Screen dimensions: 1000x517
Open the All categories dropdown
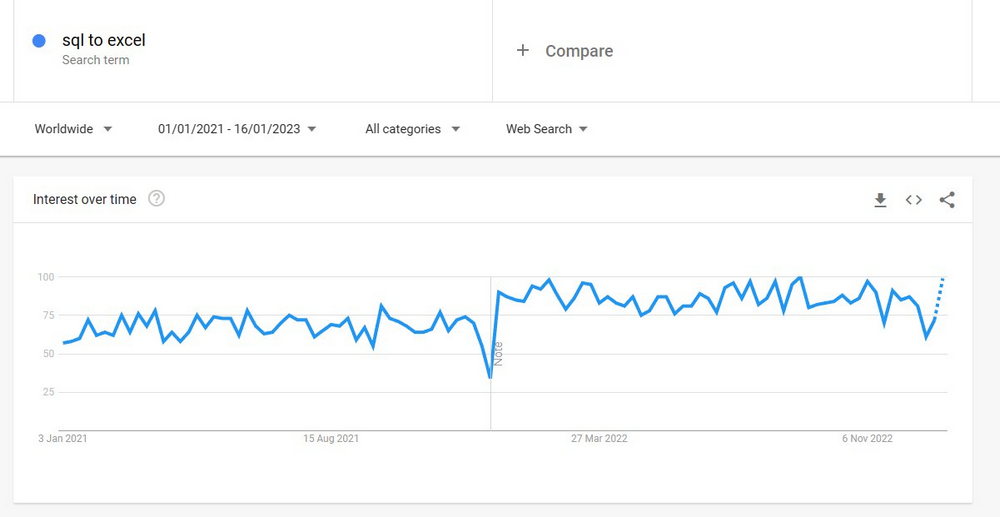pos(412,129)
